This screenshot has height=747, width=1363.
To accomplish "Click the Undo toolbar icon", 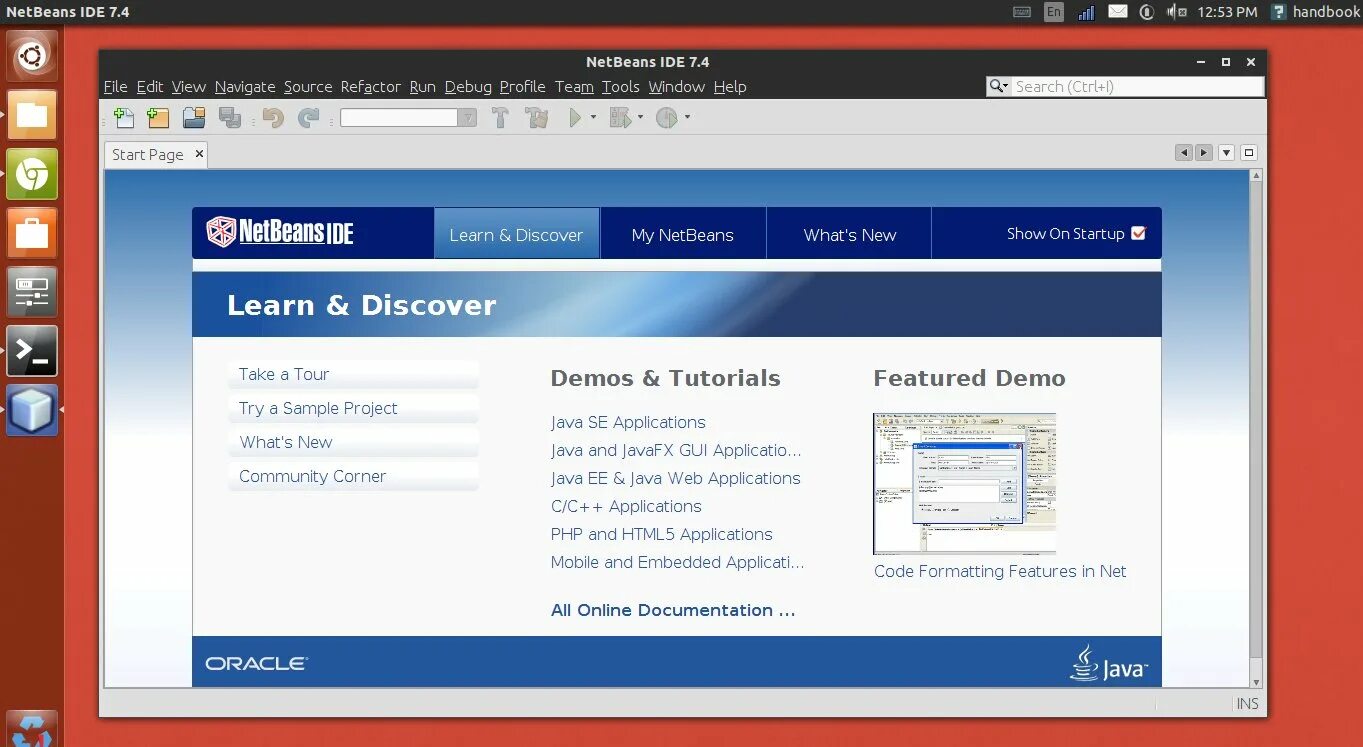I will (x=273, y=118).
